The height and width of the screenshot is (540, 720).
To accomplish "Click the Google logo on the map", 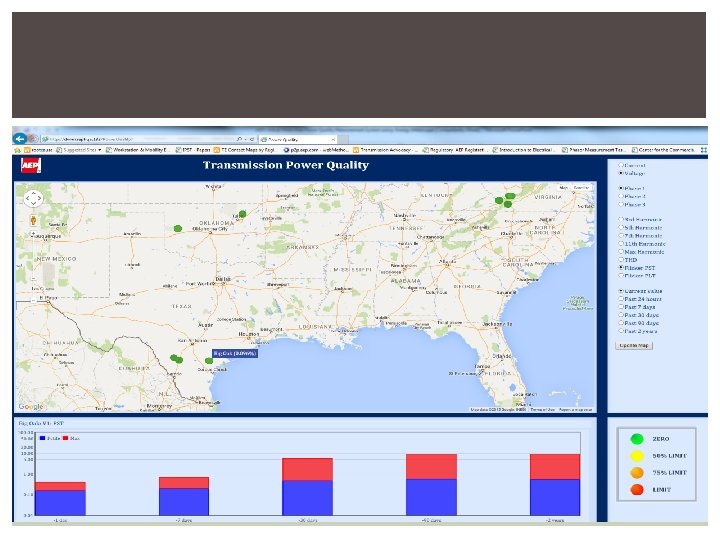I will pos(31,406).
